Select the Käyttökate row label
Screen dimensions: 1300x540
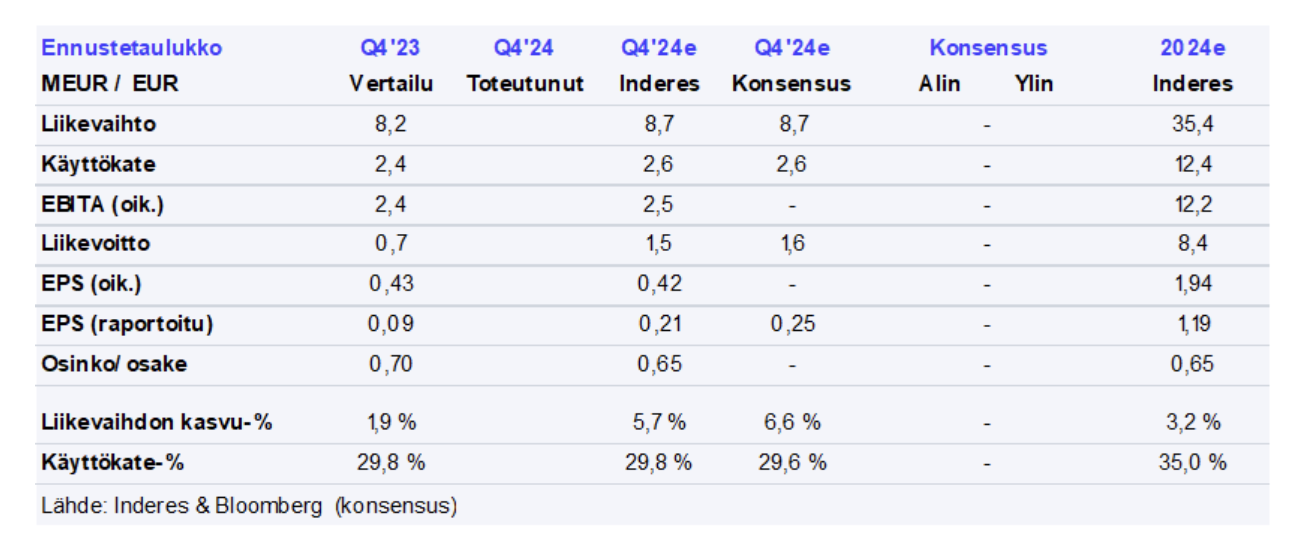[98, 164]
